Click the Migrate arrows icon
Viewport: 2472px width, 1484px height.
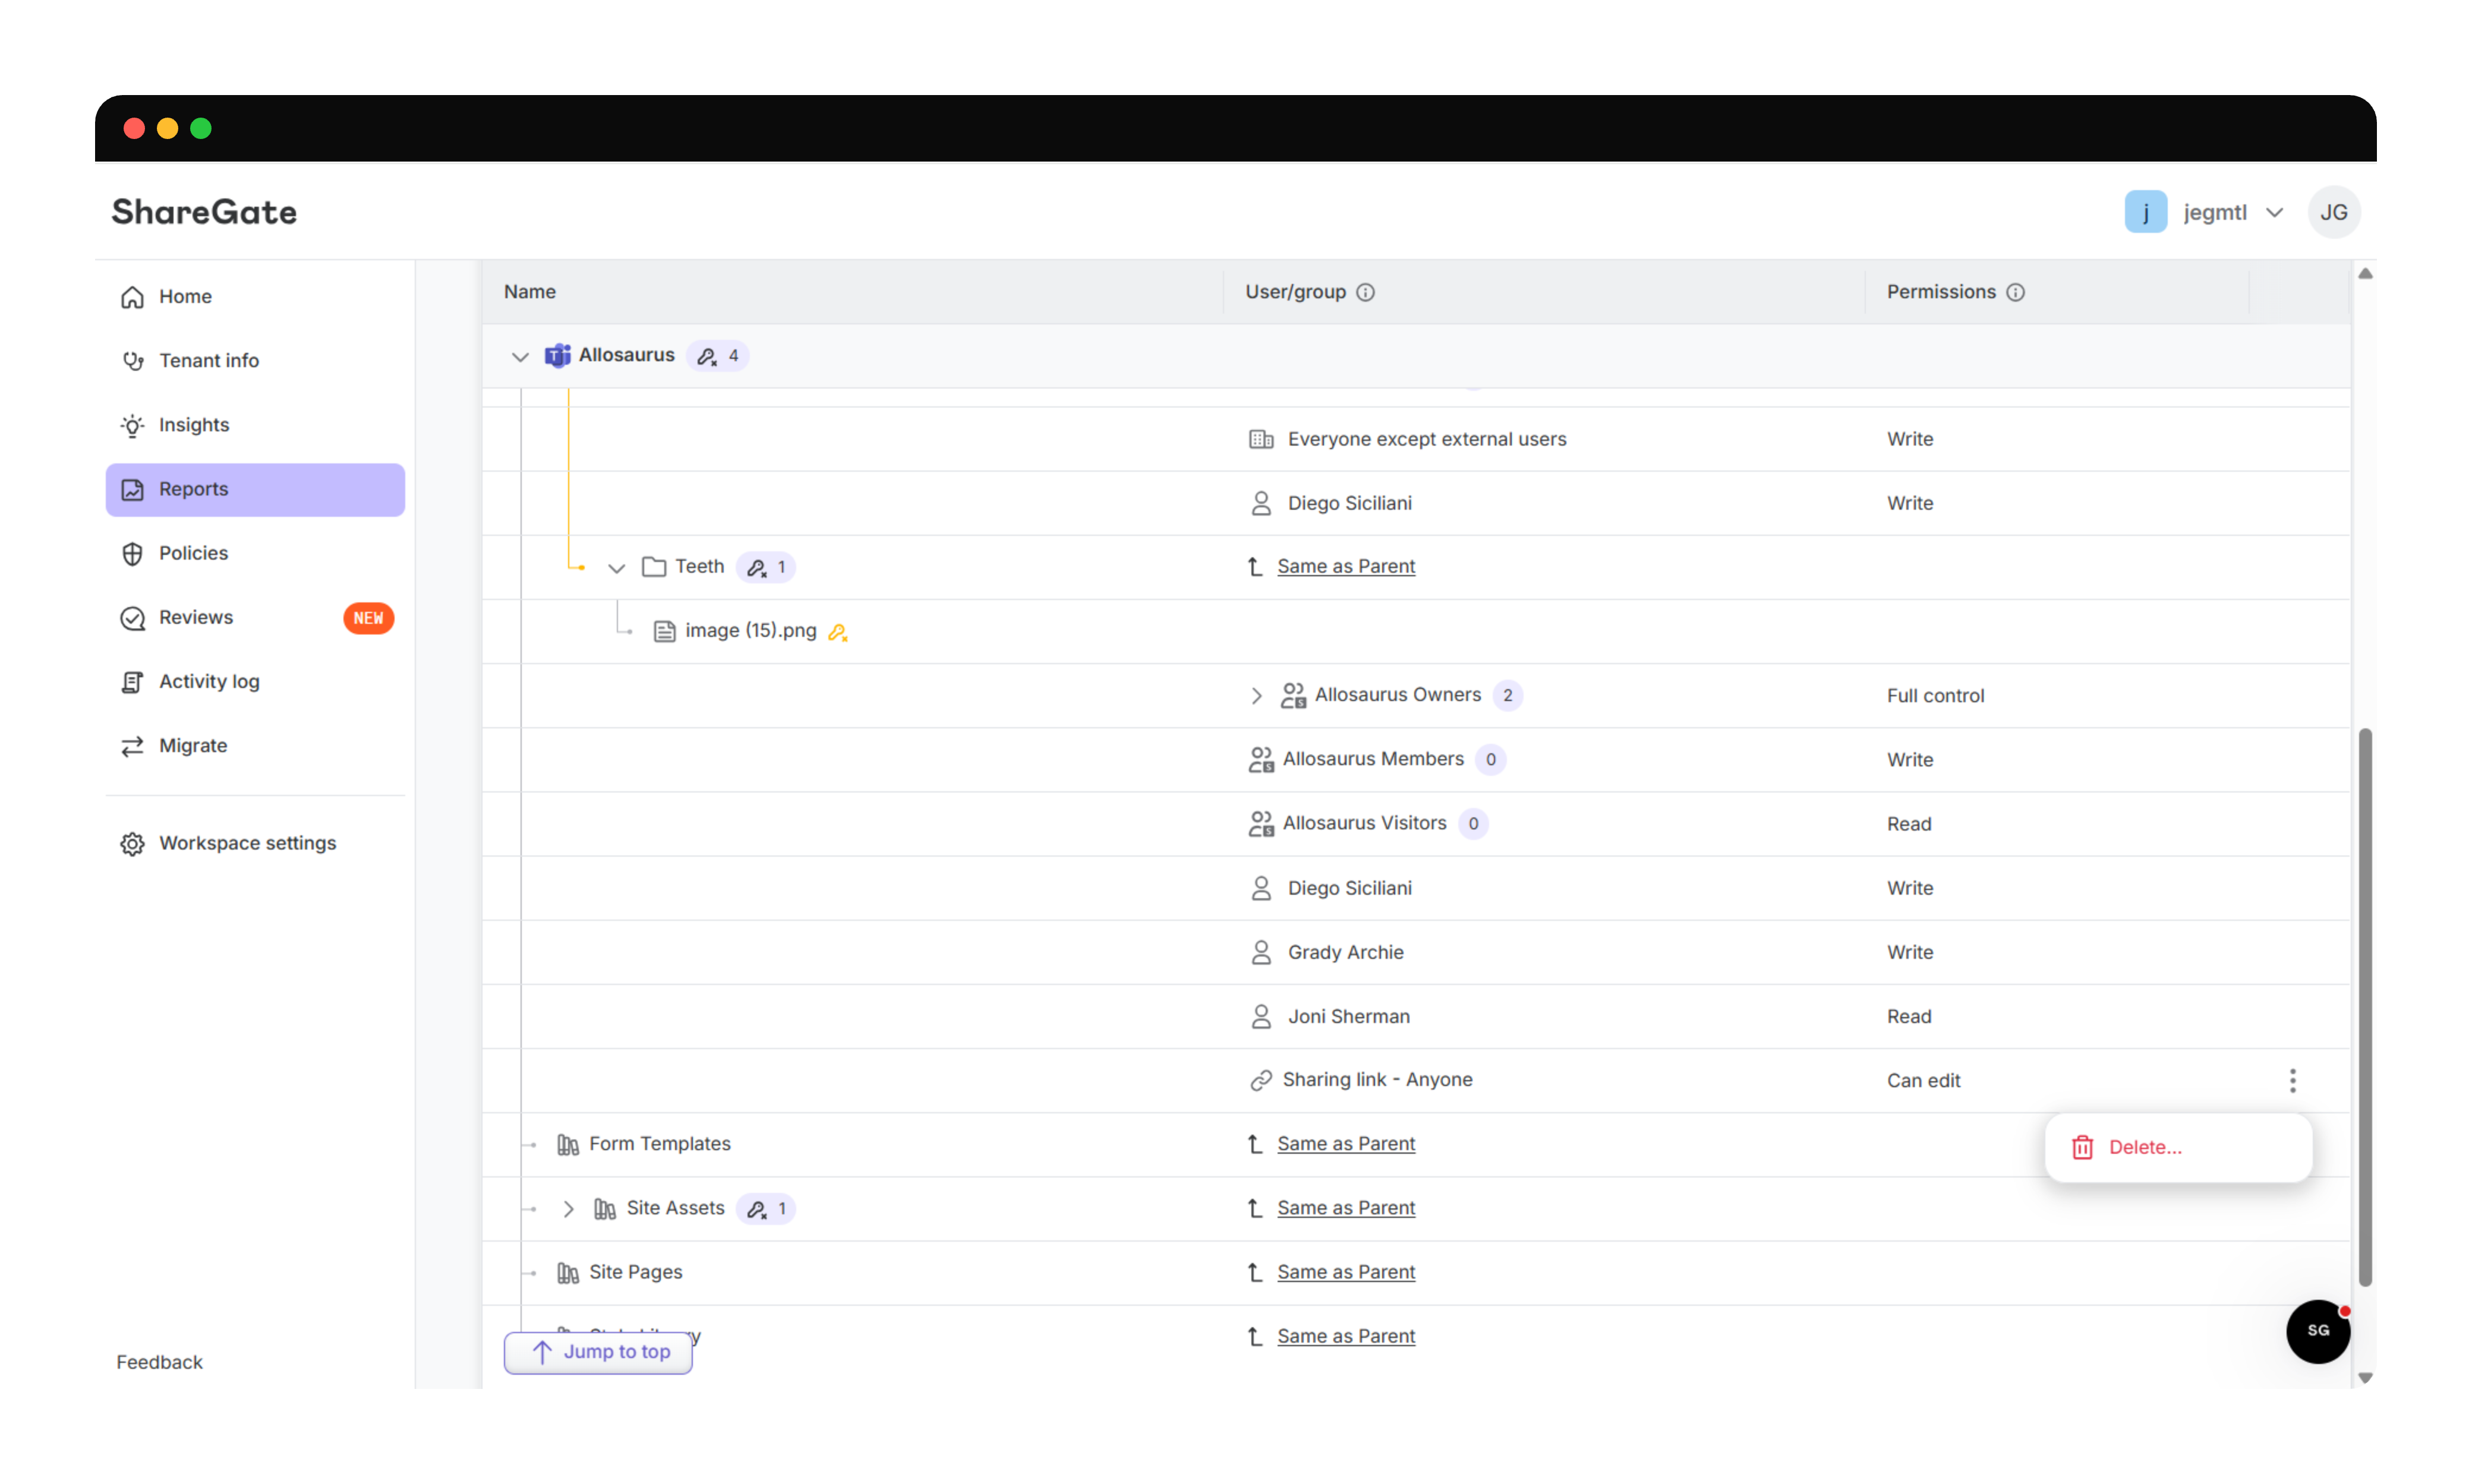click(132, 746)
